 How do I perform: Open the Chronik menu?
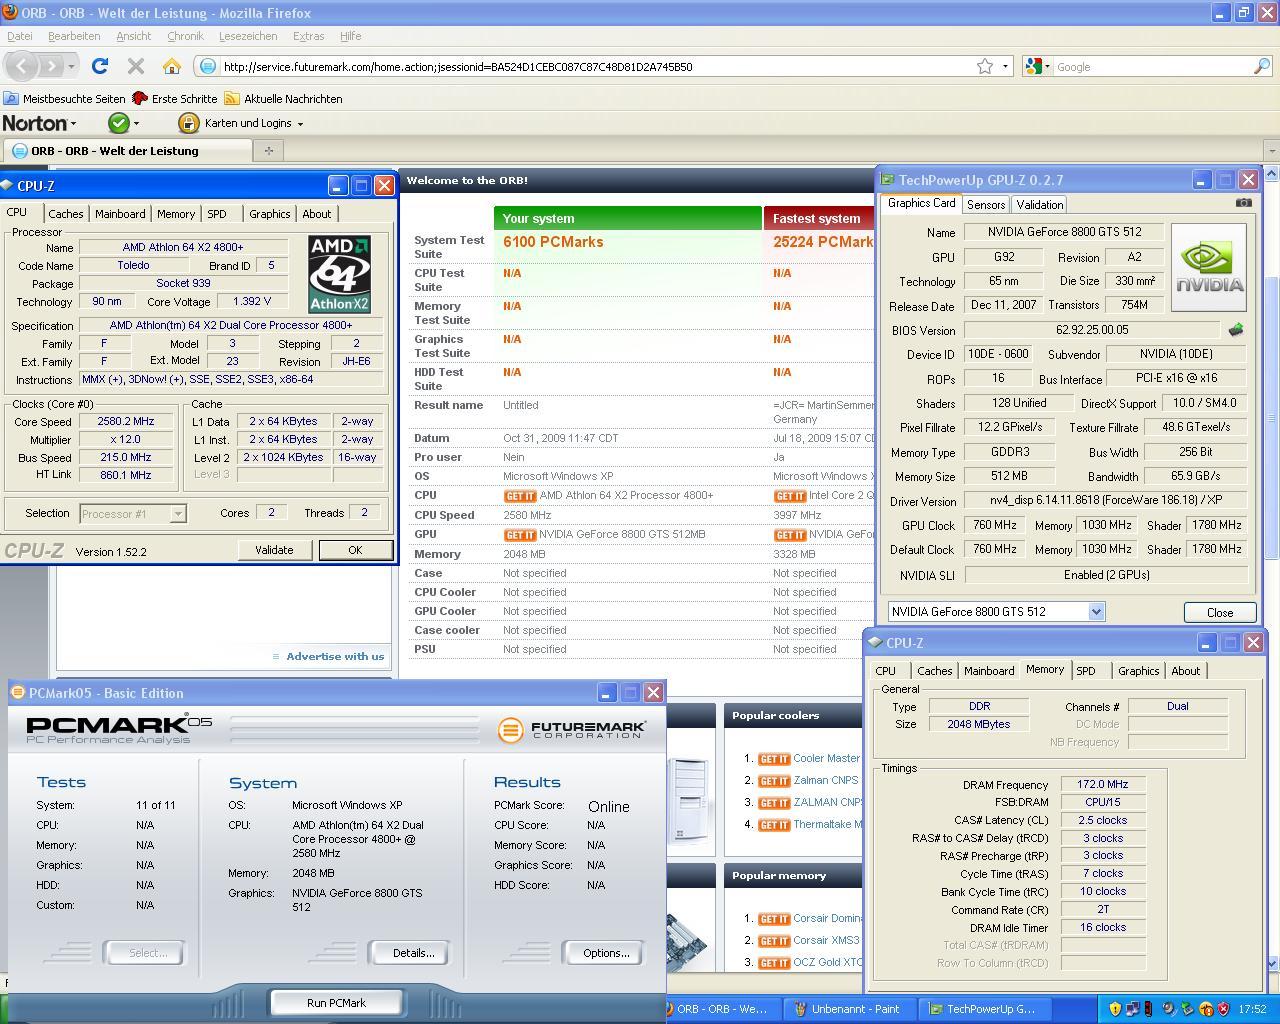185,36
